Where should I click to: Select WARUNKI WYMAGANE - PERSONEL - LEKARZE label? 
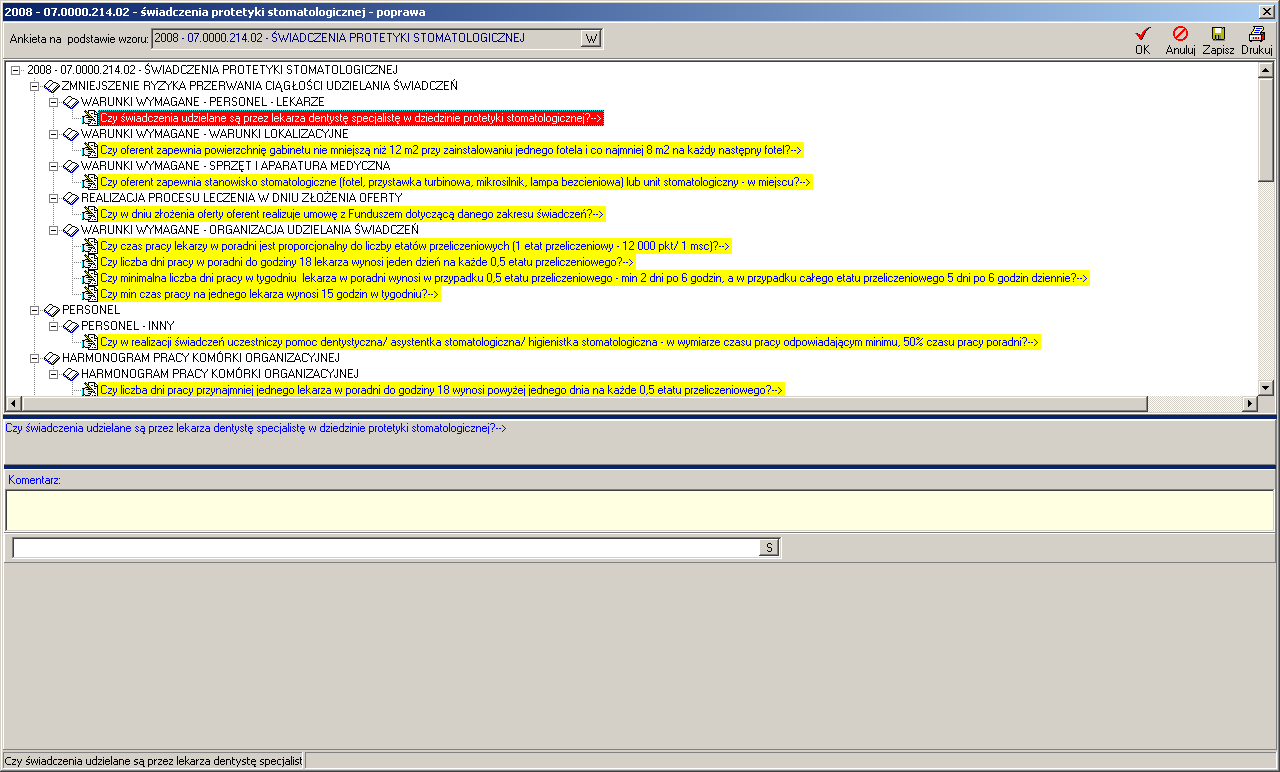(x=203, y=102)
